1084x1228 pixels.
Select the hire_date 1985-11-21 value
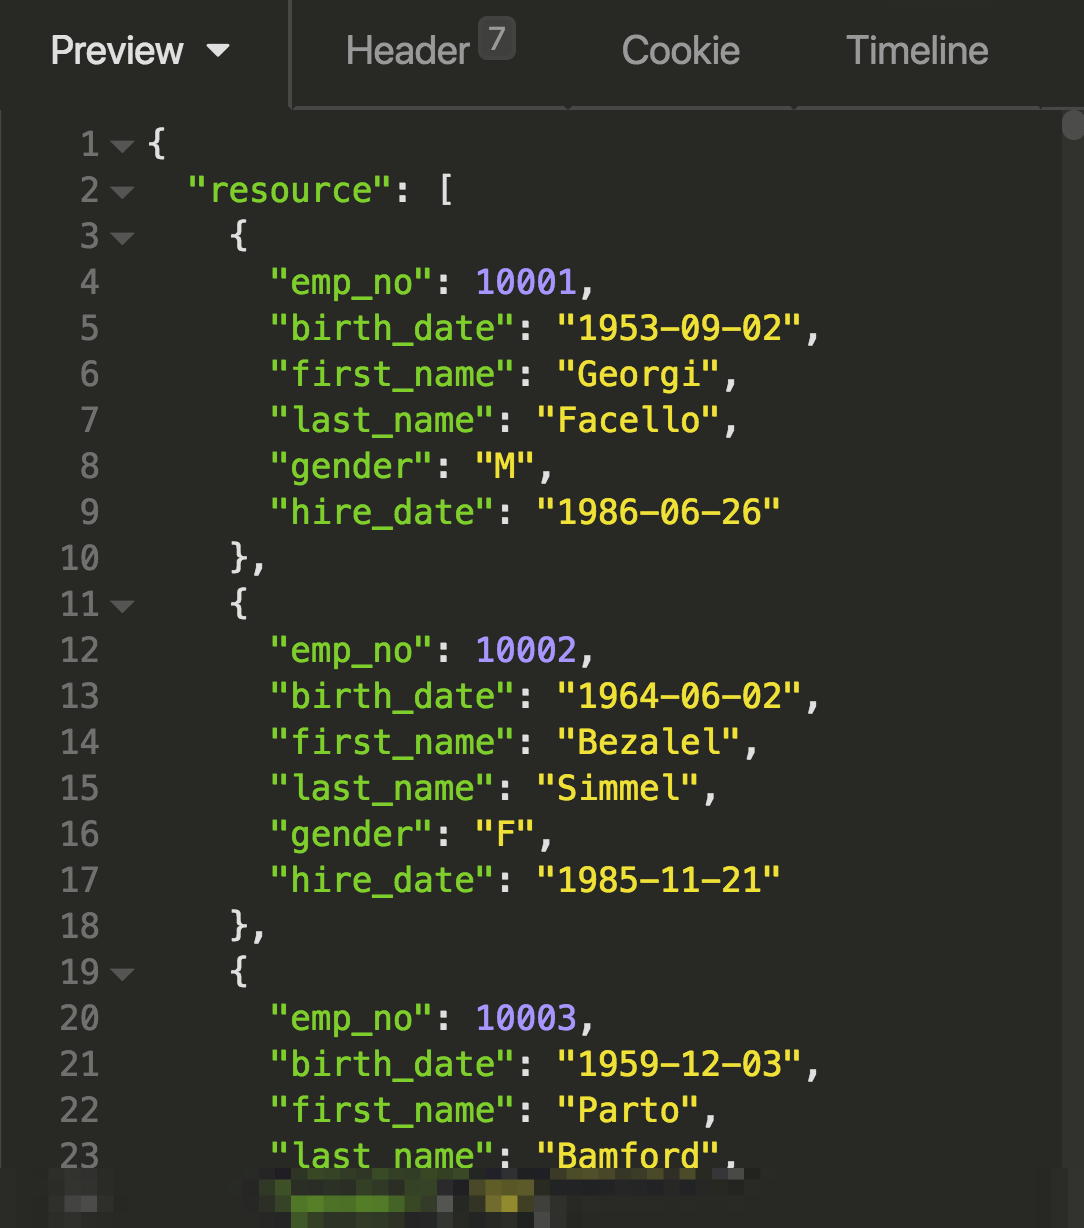point(659,880)
